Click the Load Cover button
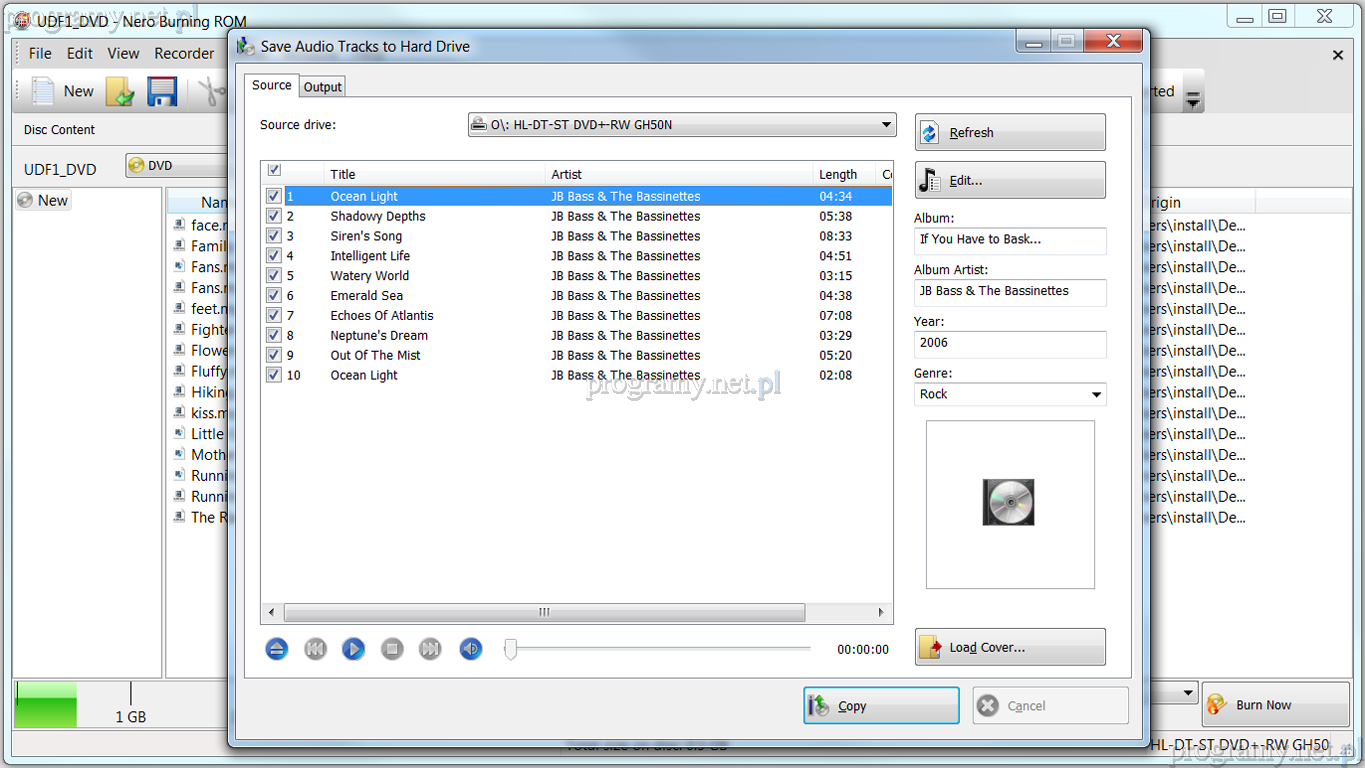This screenshot has height=768, width=1365. coord(1009,647)
